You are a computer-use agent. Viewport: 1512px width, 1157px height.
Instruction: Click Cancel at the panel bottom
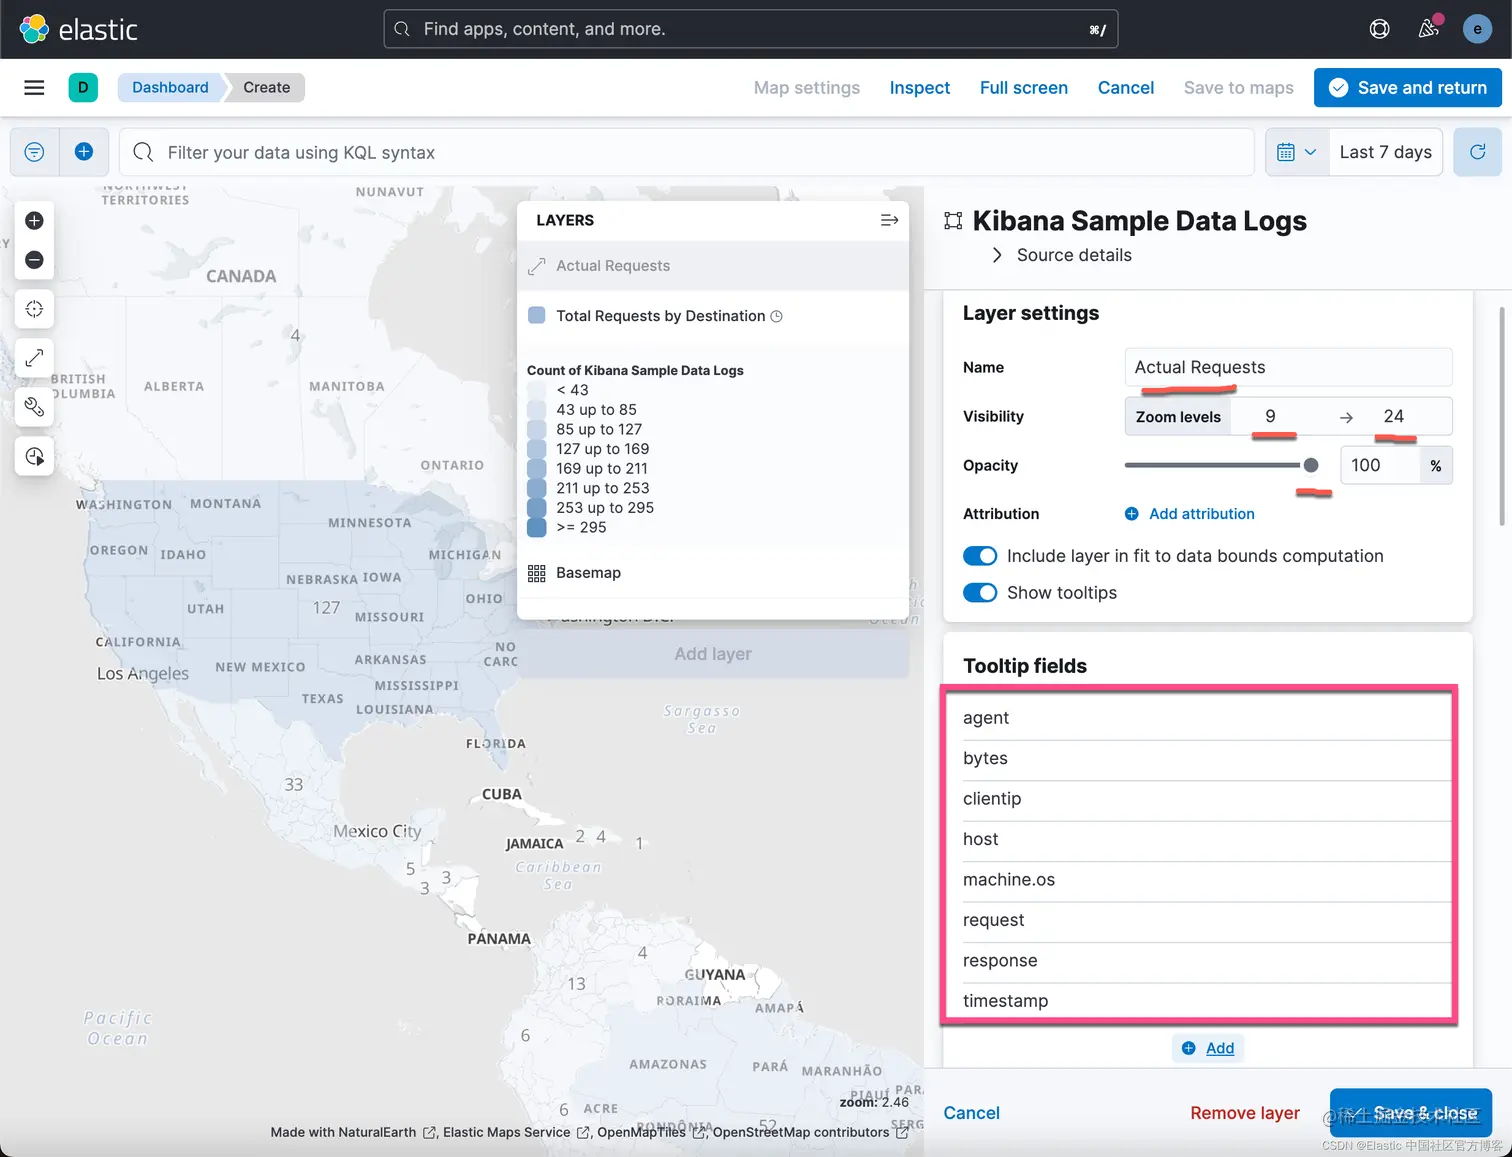click(972, 1113)
